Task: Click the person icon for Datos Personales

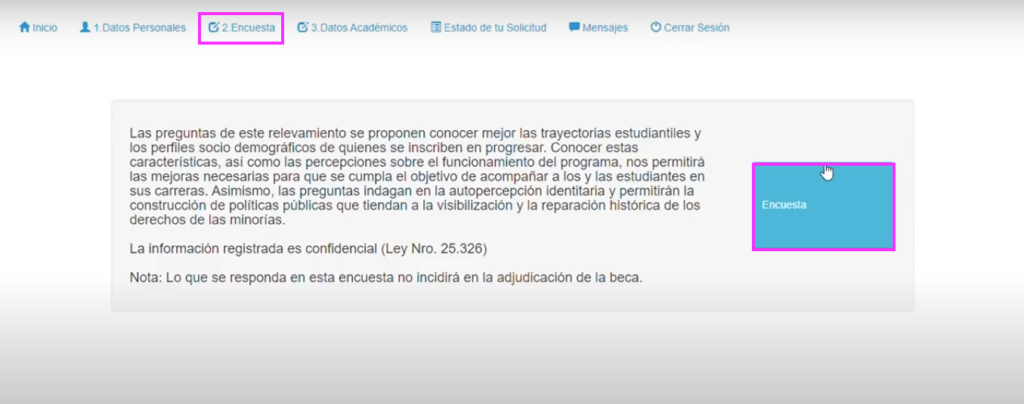Action: [85, 27]
